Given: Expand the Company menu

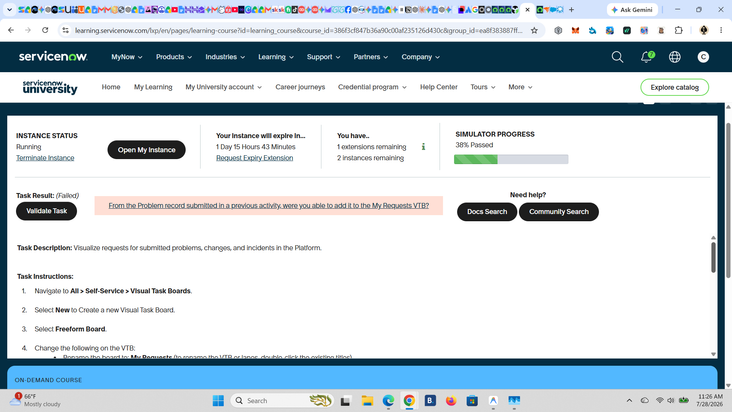Looking at the screenshot, I should 420,57.
